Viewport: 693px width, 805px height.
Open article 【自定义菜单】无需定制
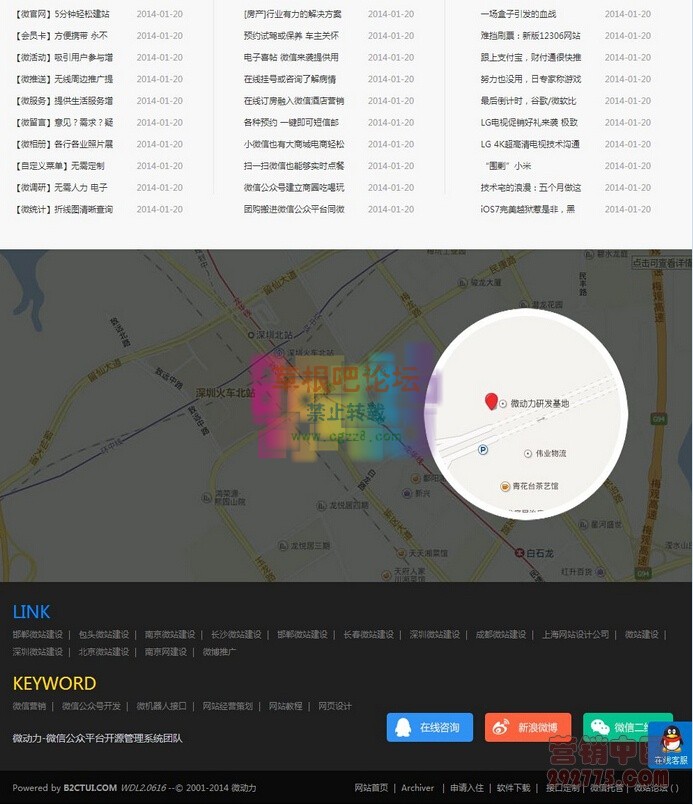click(60, 166)
